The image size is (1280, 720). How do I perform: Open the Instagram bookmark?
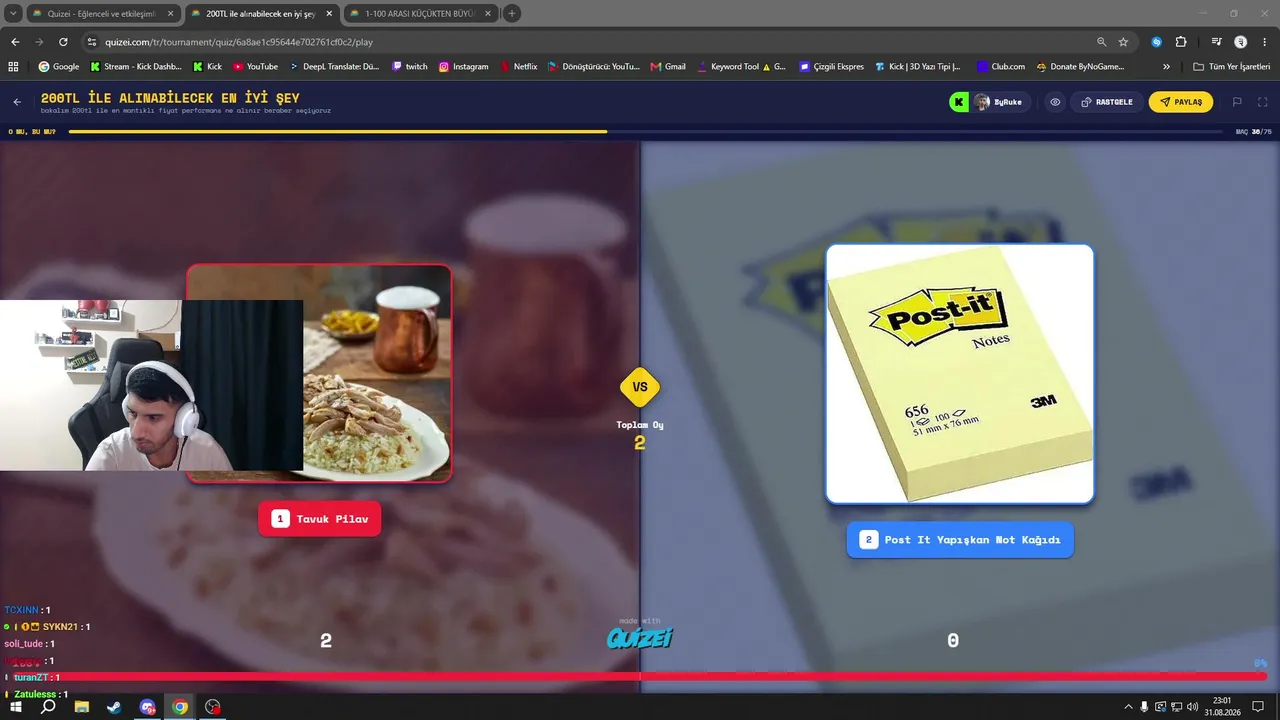(464, 67)
